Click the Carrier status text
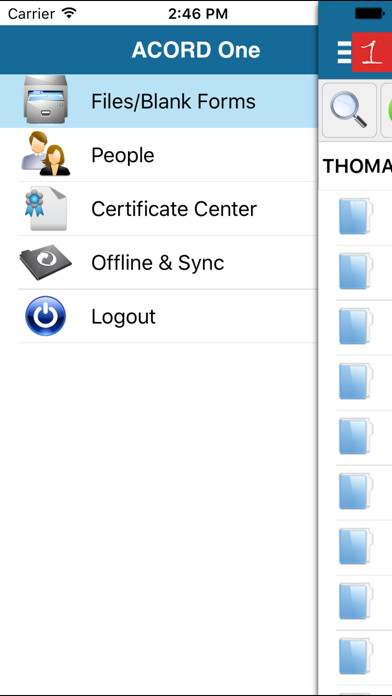 point(32,14)
